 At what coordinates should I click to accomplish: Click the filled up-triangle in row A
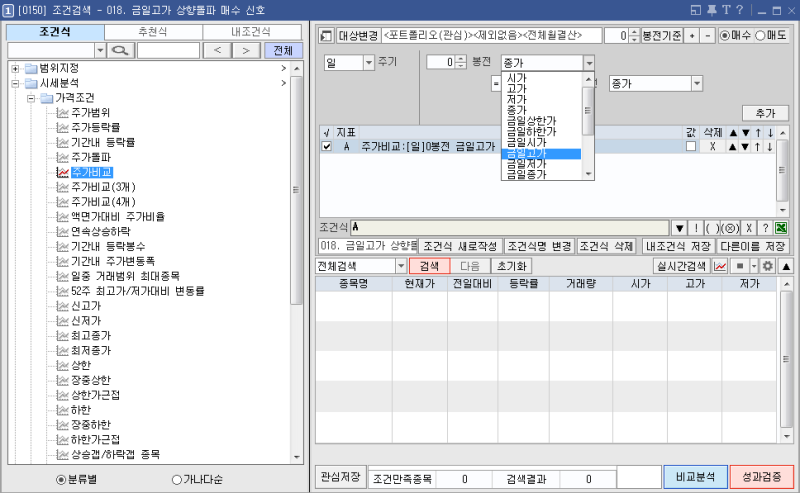tap(733, 147)
